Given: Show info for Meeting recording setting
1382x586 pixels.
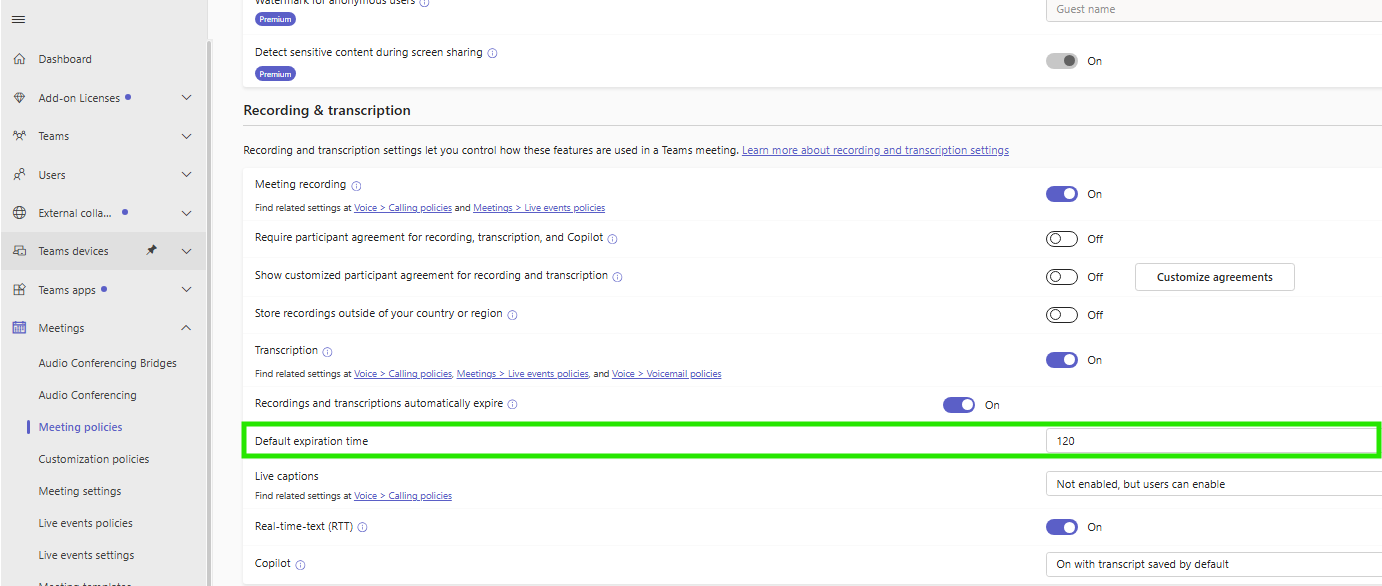Looking at the screenshot, I should point(356,186).
